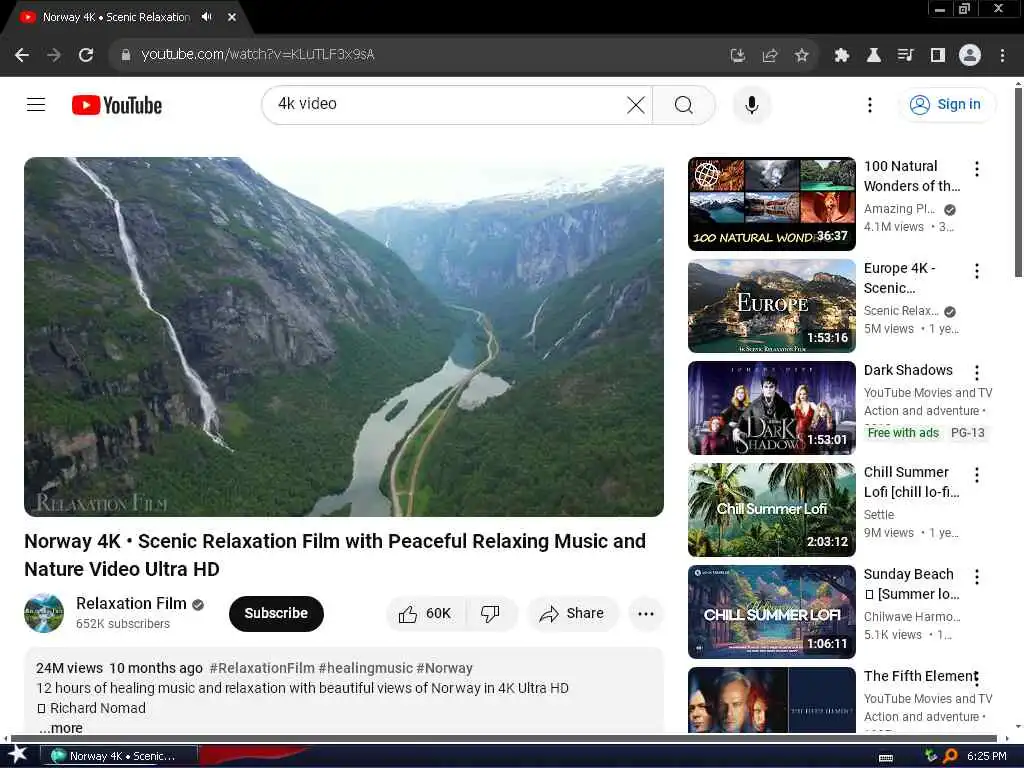Open options menu for Chill Summer Lofi
1024x768 pixels.
coord(977,475)
